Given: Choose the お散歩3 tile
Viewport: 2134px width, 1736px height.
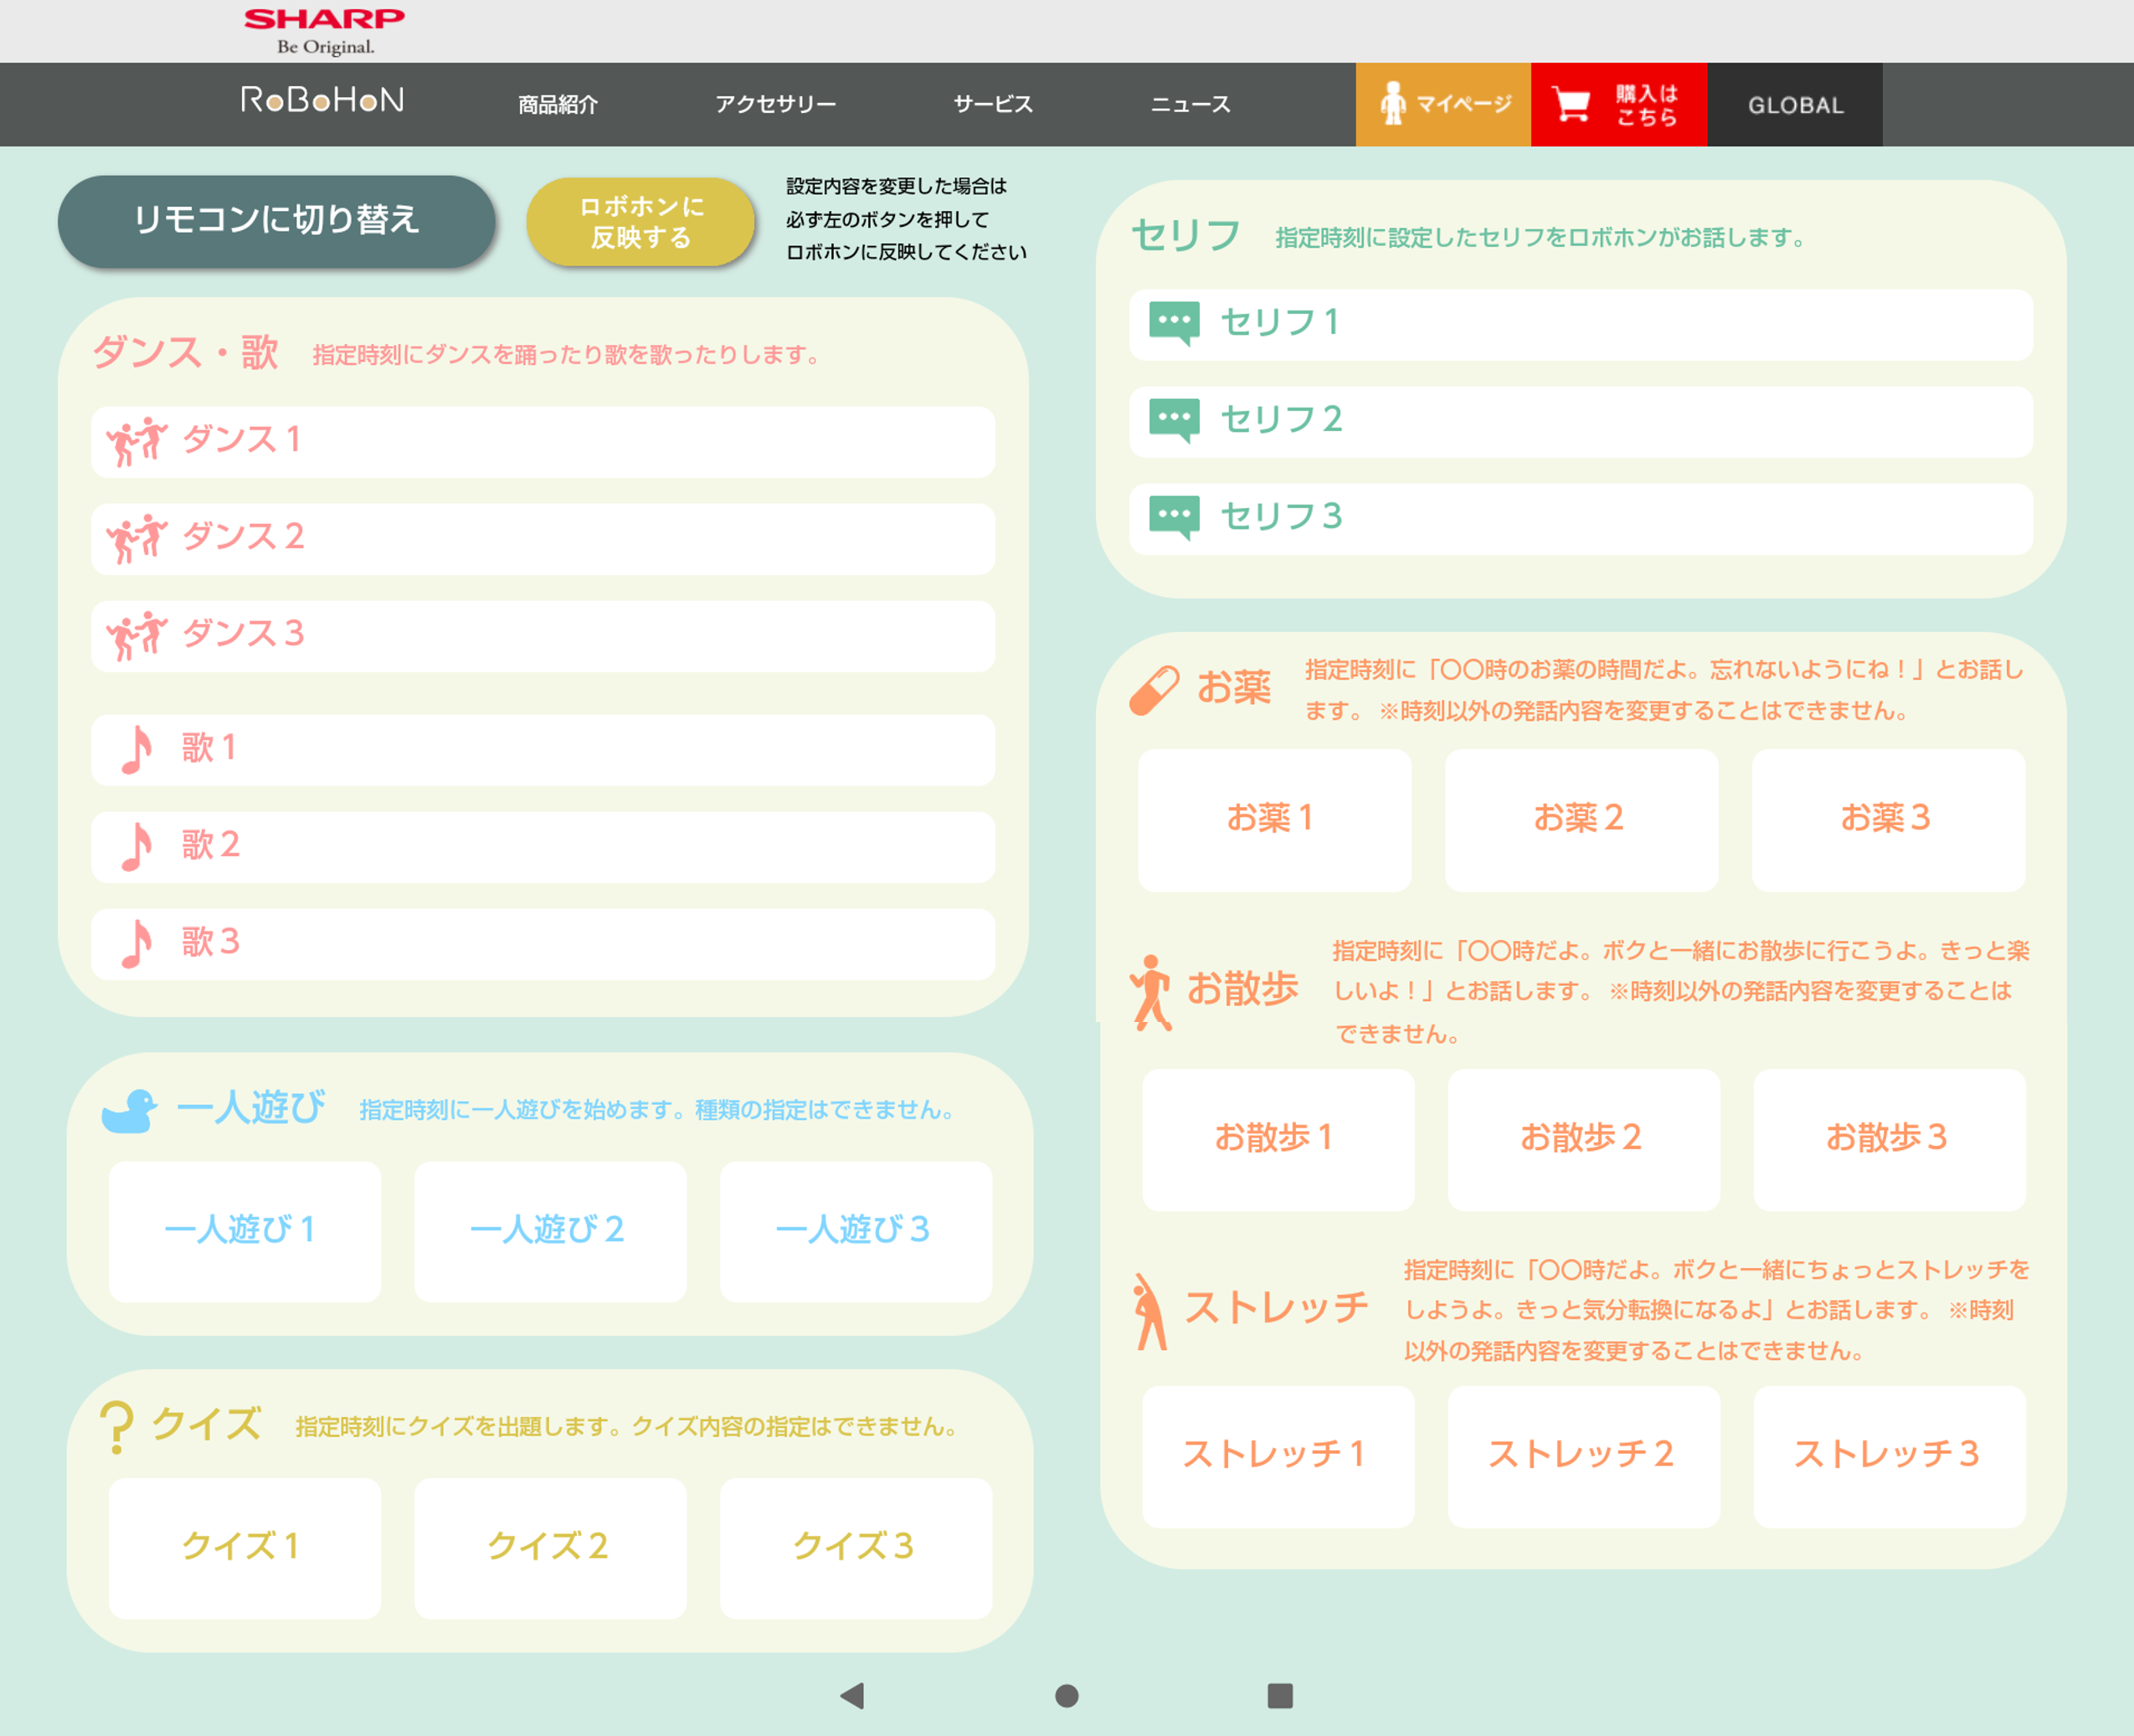Looking at the screenshot, I should pyautogui.click(x=1889, y=1139).
